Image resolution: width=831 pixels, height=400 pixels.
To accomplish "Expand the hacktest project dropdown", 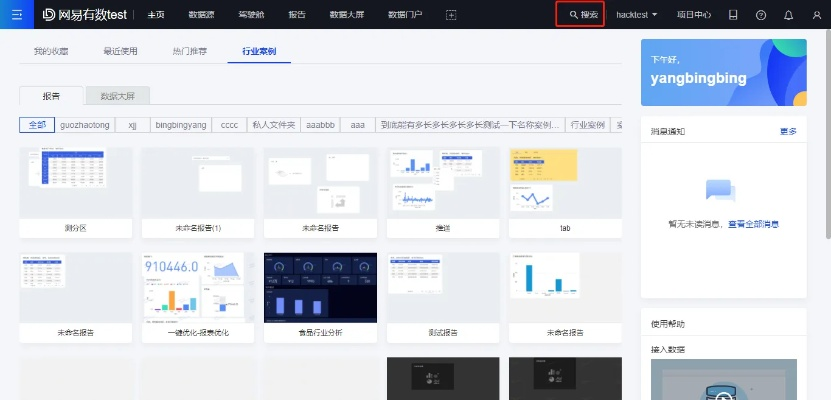I will pos(637,15).
